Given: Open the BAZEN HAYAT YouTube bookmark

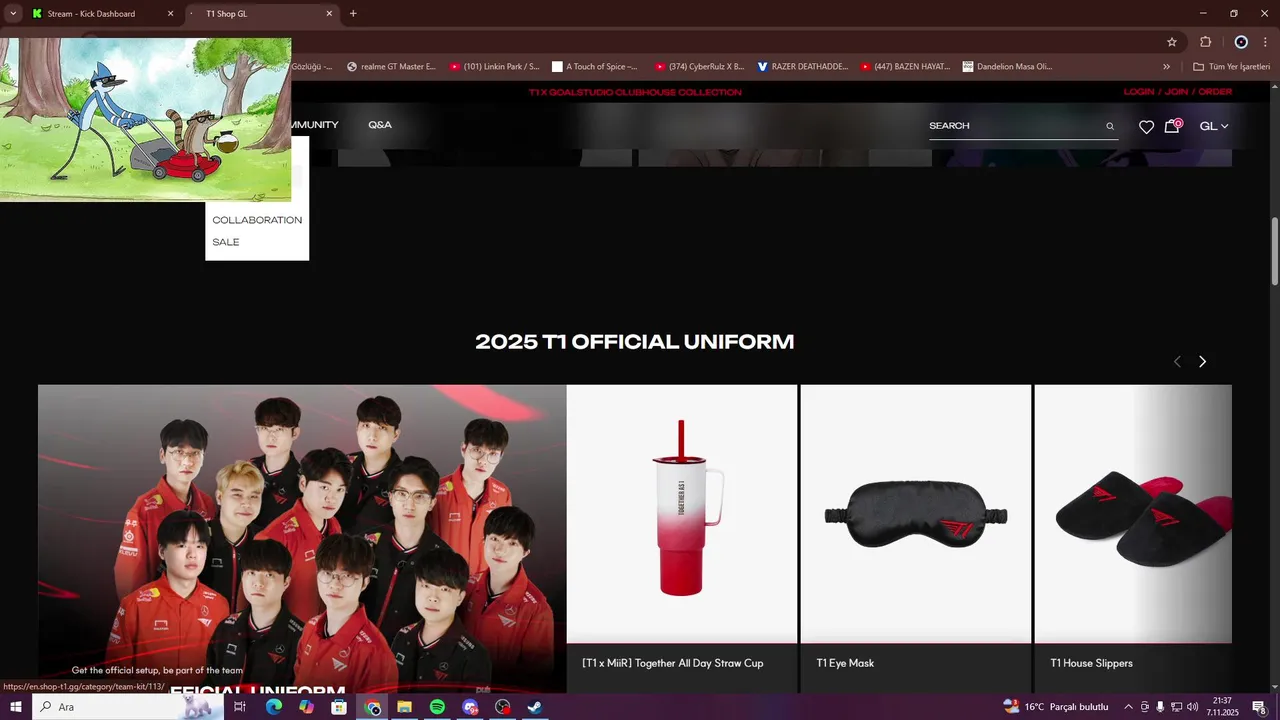Looking at the screenshot, I should pyautogui.click(x=906, y=67).
